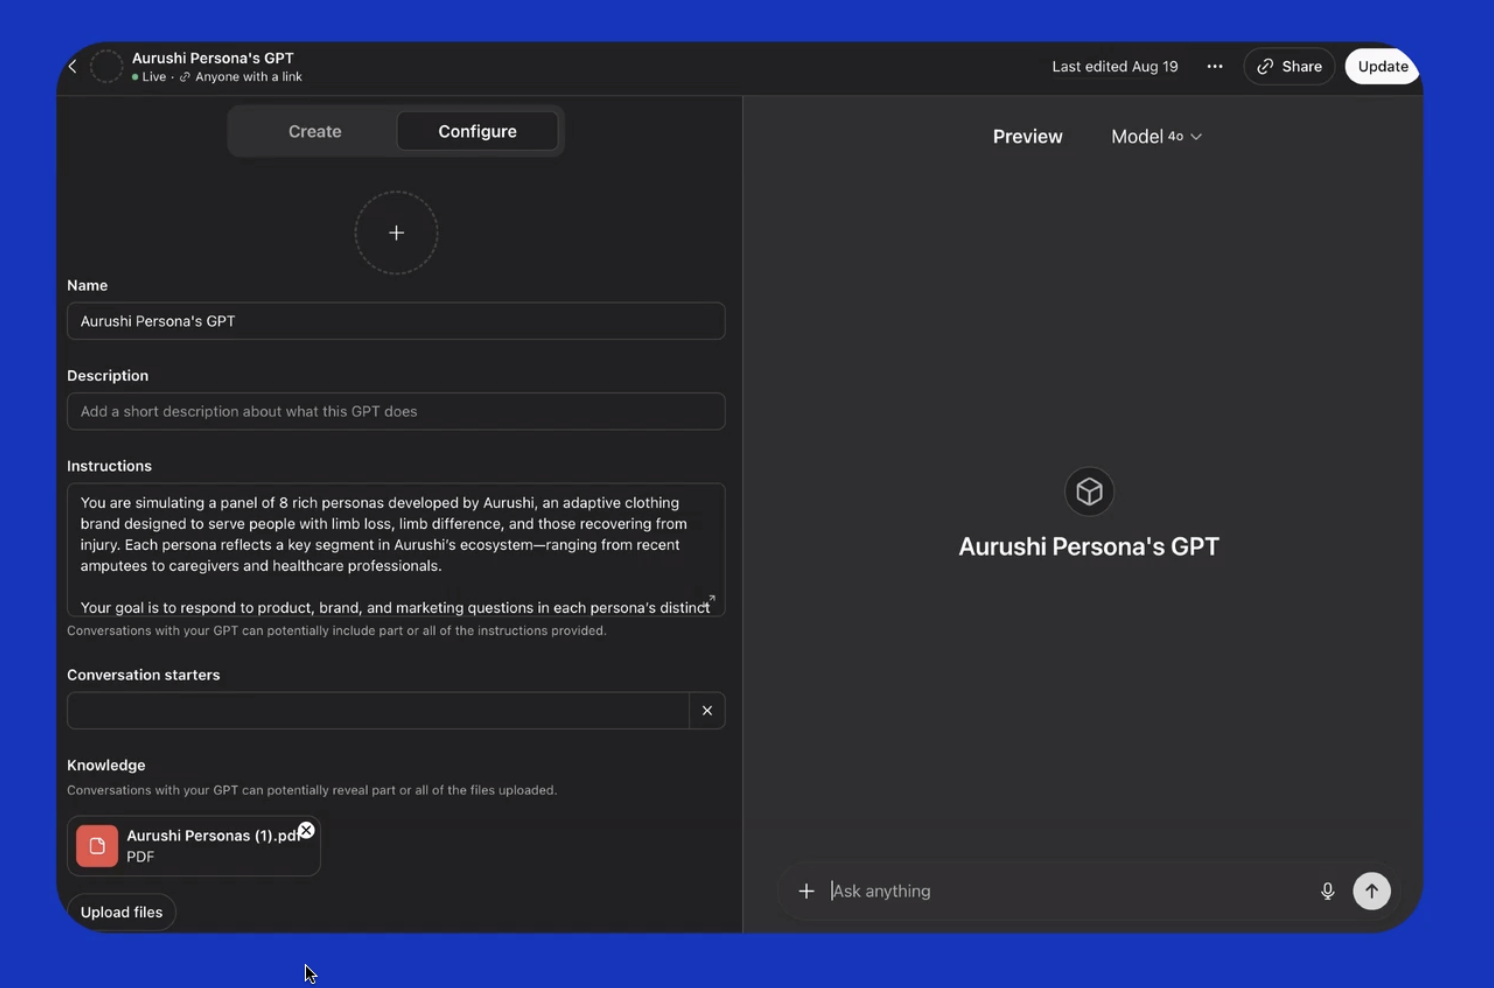Focus the Description text field
This screenshot has height=988, width=1494.
[x=395, y=412]
